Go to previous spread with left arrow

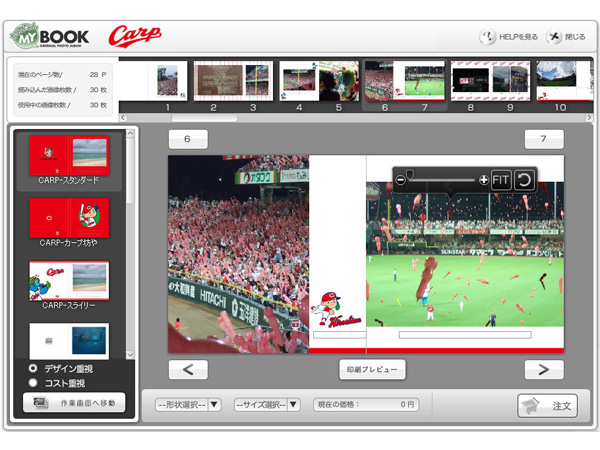(x=188, y=370)
